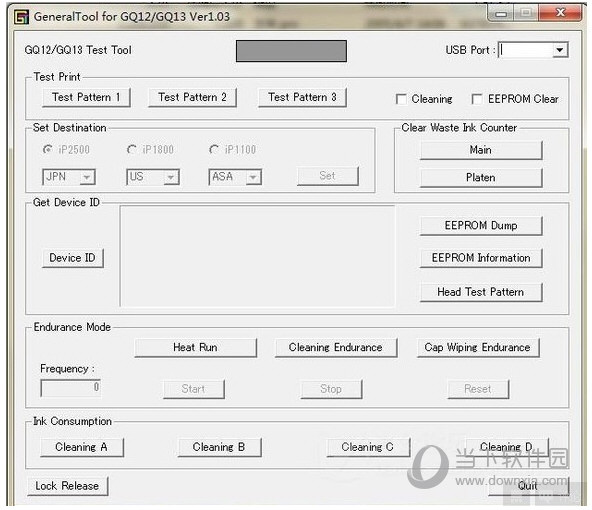Quit the GeneralTool application
The height and width of the screenshot is (510, 592).
click(x=529, y=486)
